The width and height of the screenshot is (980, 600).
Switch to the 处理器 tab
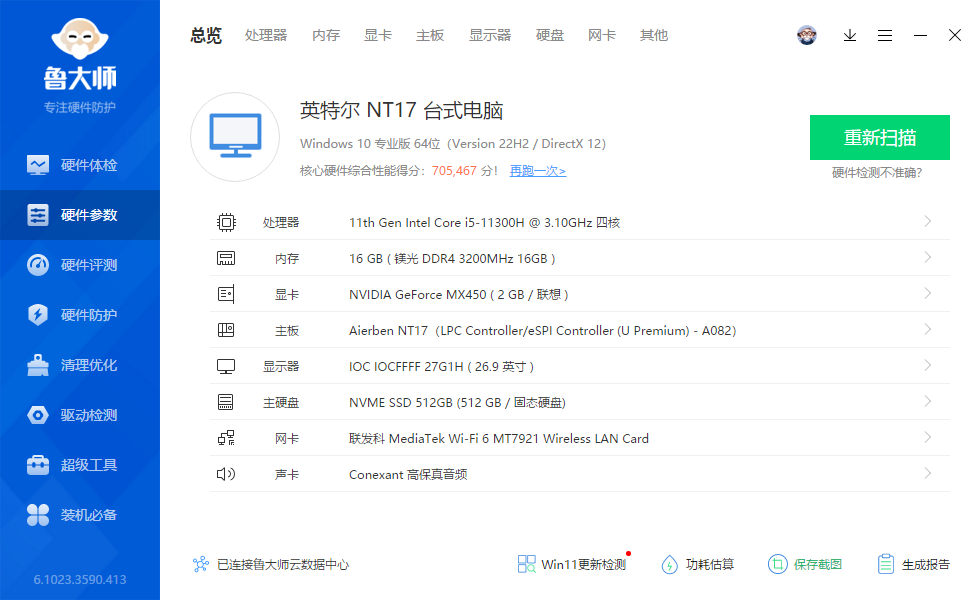[266, 36]
